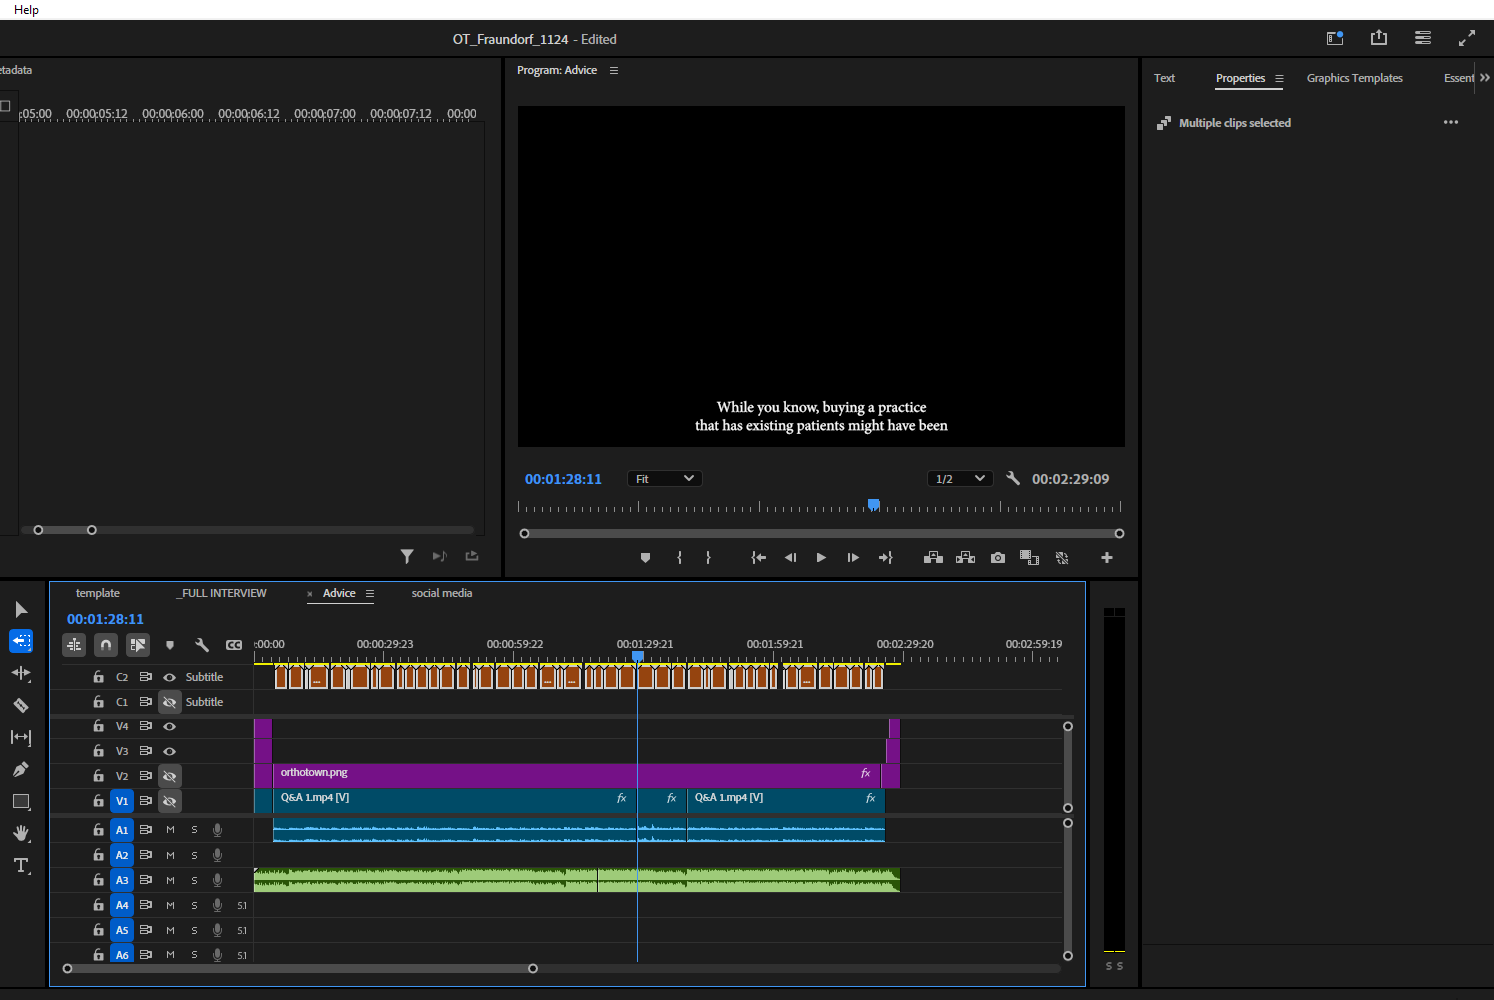1494x1000 pixels.
Task: Solo the A2 audio track
Action: [194, 855]
